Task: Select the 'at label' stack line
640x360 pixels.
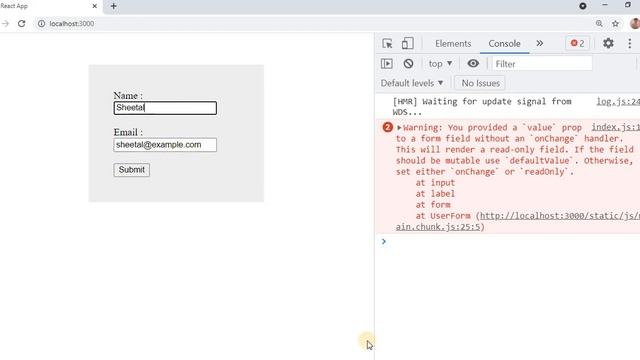Action: (435, 193)
